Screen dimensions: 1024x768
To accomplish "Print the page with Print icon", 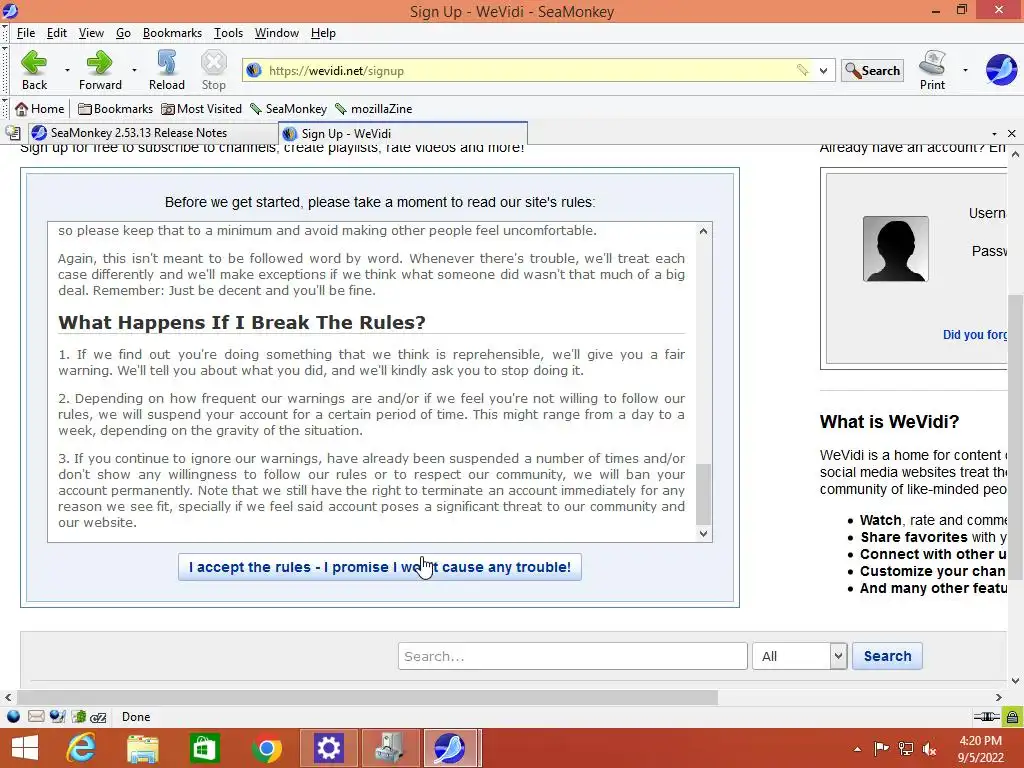I will coord(933,70).
